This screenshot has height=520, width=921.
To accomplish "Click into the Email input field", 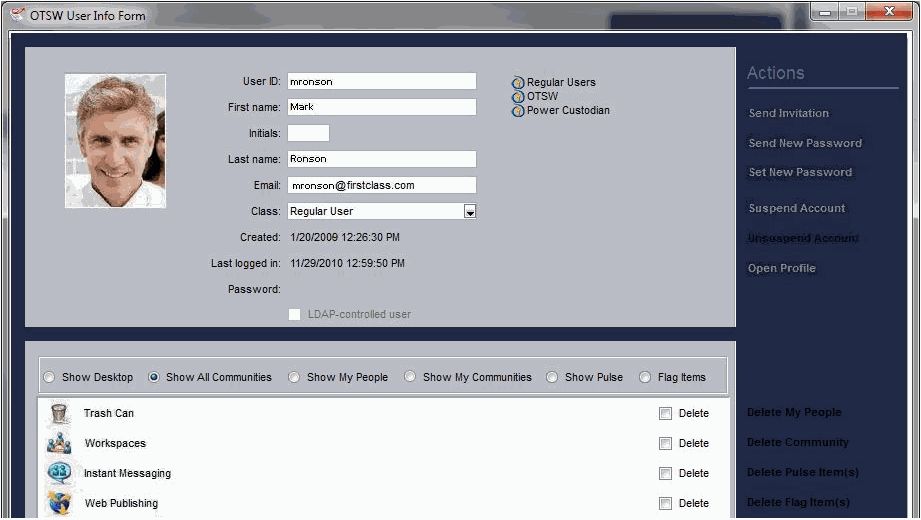I will (381, 186).
